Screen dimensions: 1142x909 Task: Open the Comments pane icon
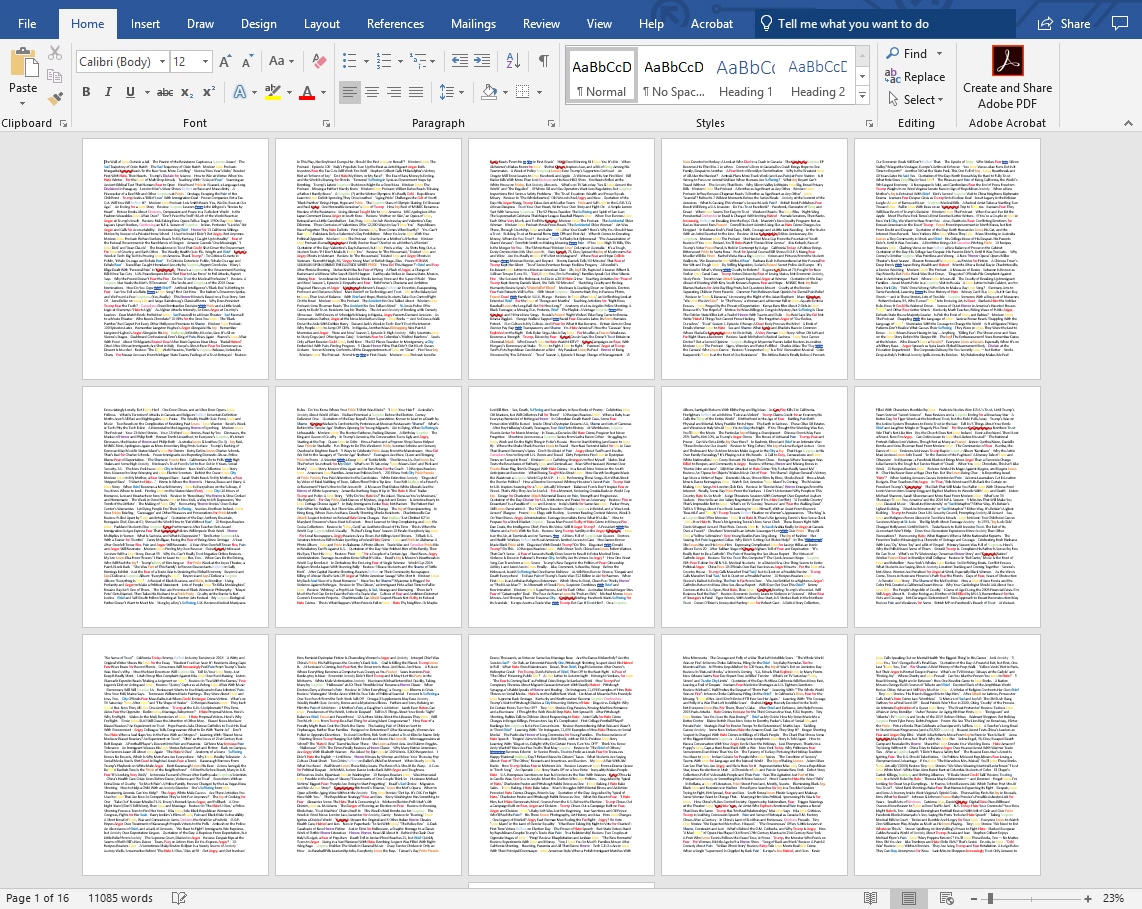click(1119, 23)
